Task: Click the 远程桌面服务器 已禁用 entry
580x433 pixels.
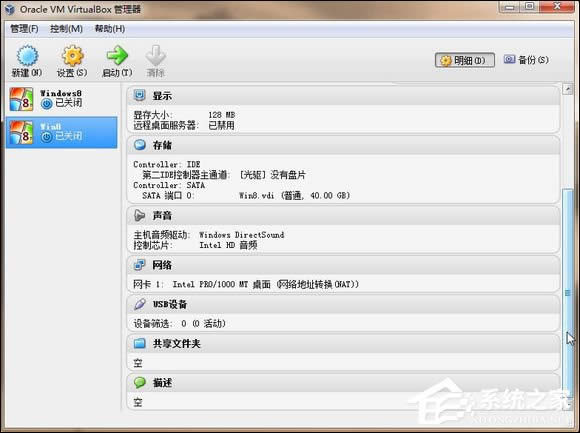Action: pyautogui.click(x=184, y=125)
